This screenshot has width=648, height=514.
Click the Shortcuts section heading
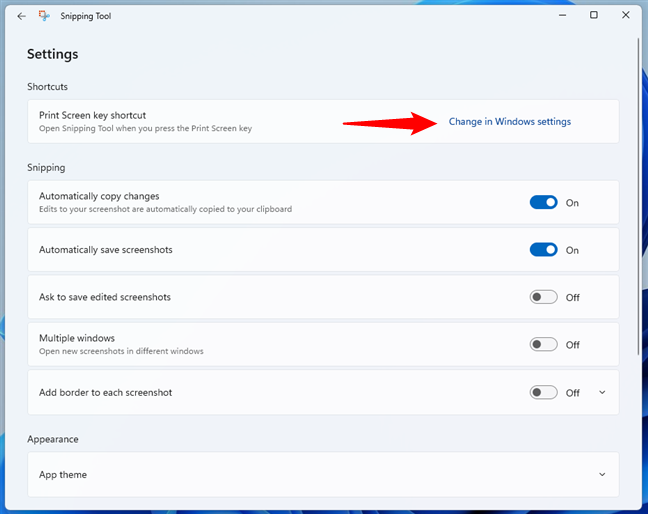[x=48, y=87]
